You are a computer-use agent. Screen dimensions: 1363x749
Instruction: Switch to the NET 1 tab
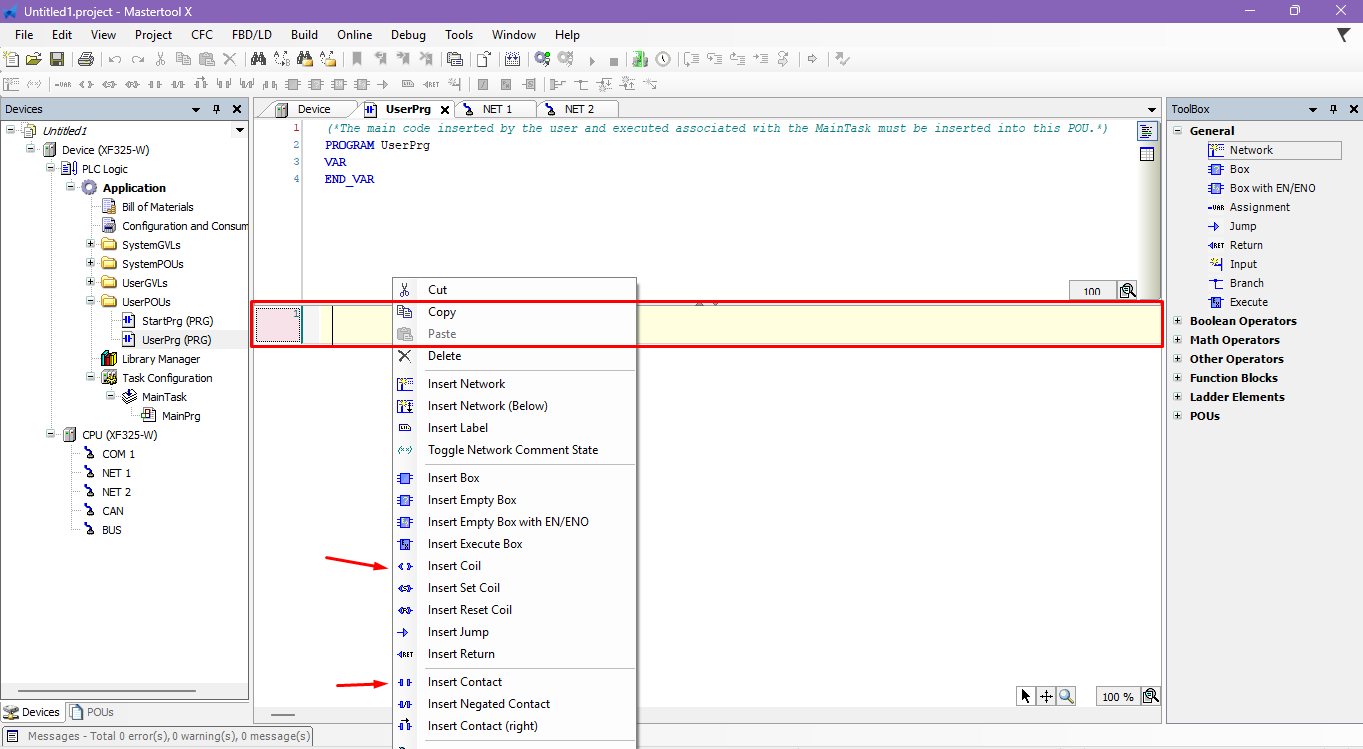click(496, 109)
